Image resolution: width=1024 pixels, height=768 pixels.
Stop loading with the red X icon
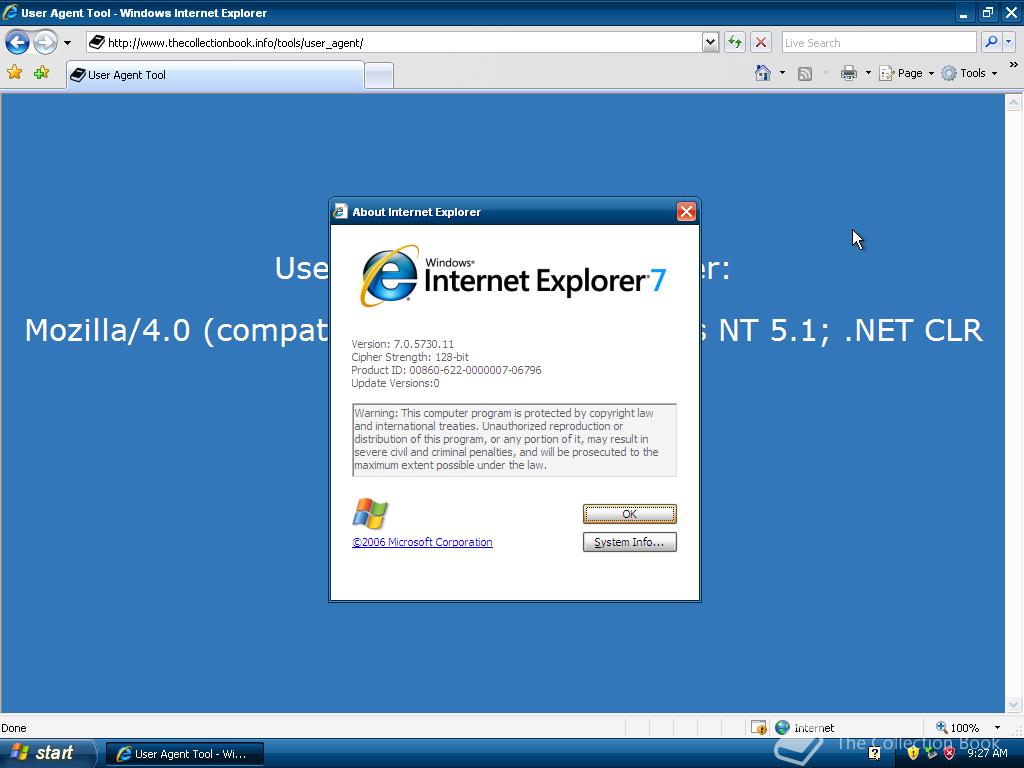tap(761, 43)
